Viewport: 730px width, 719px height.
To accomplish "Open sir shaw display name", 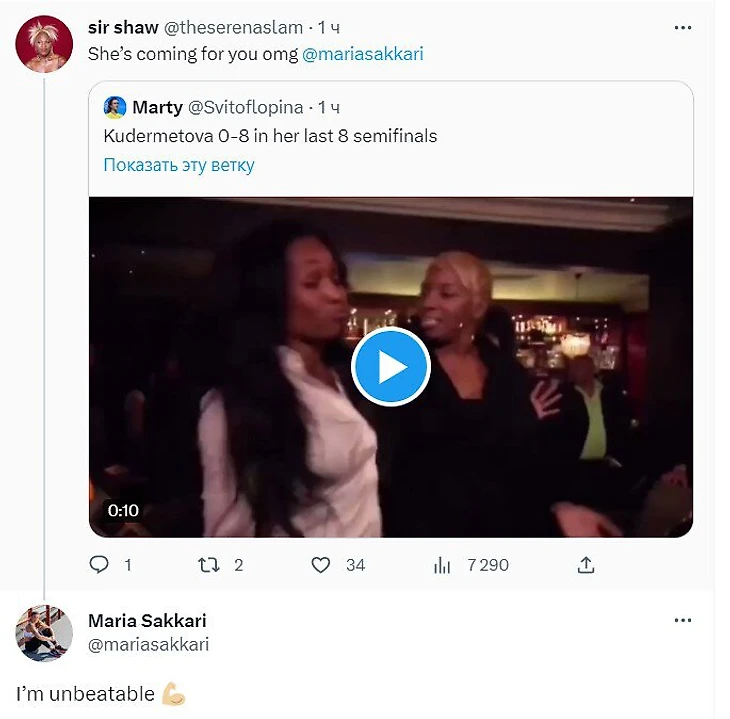I will pyautogui.click(x=123, y=28).
